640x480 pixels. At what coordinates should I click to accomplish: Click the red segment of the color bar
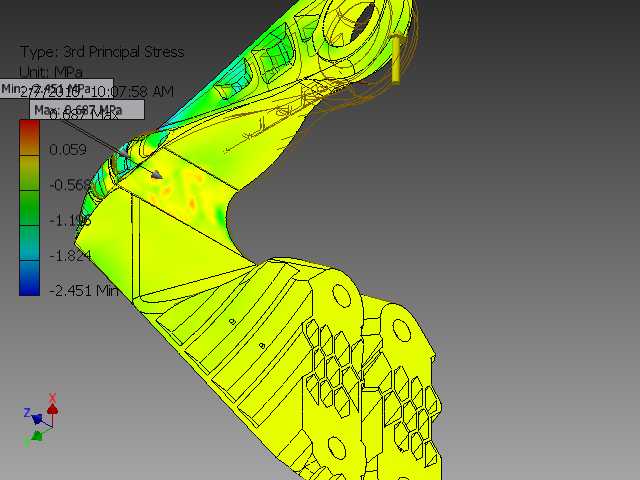29,137
